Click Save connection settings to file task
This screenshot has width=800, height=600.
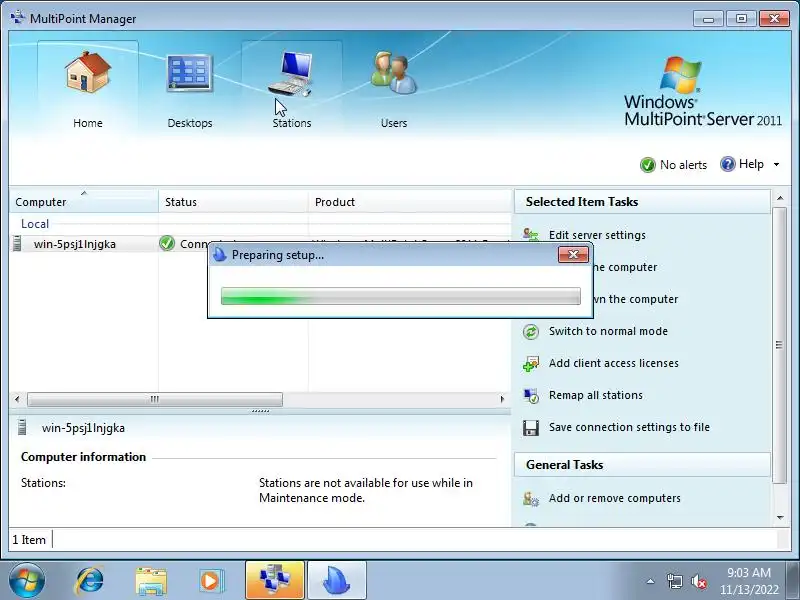click(x=629, y=427)
